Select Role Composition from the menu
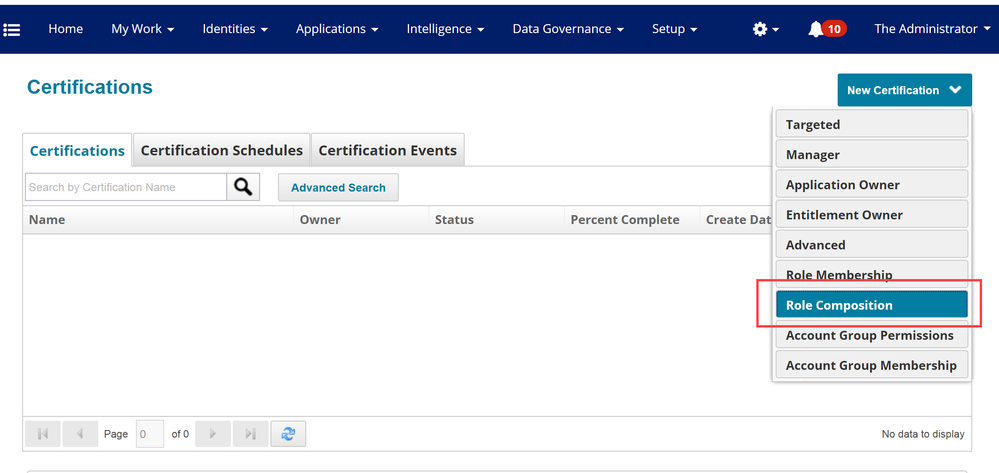 [x=871, y=305]
